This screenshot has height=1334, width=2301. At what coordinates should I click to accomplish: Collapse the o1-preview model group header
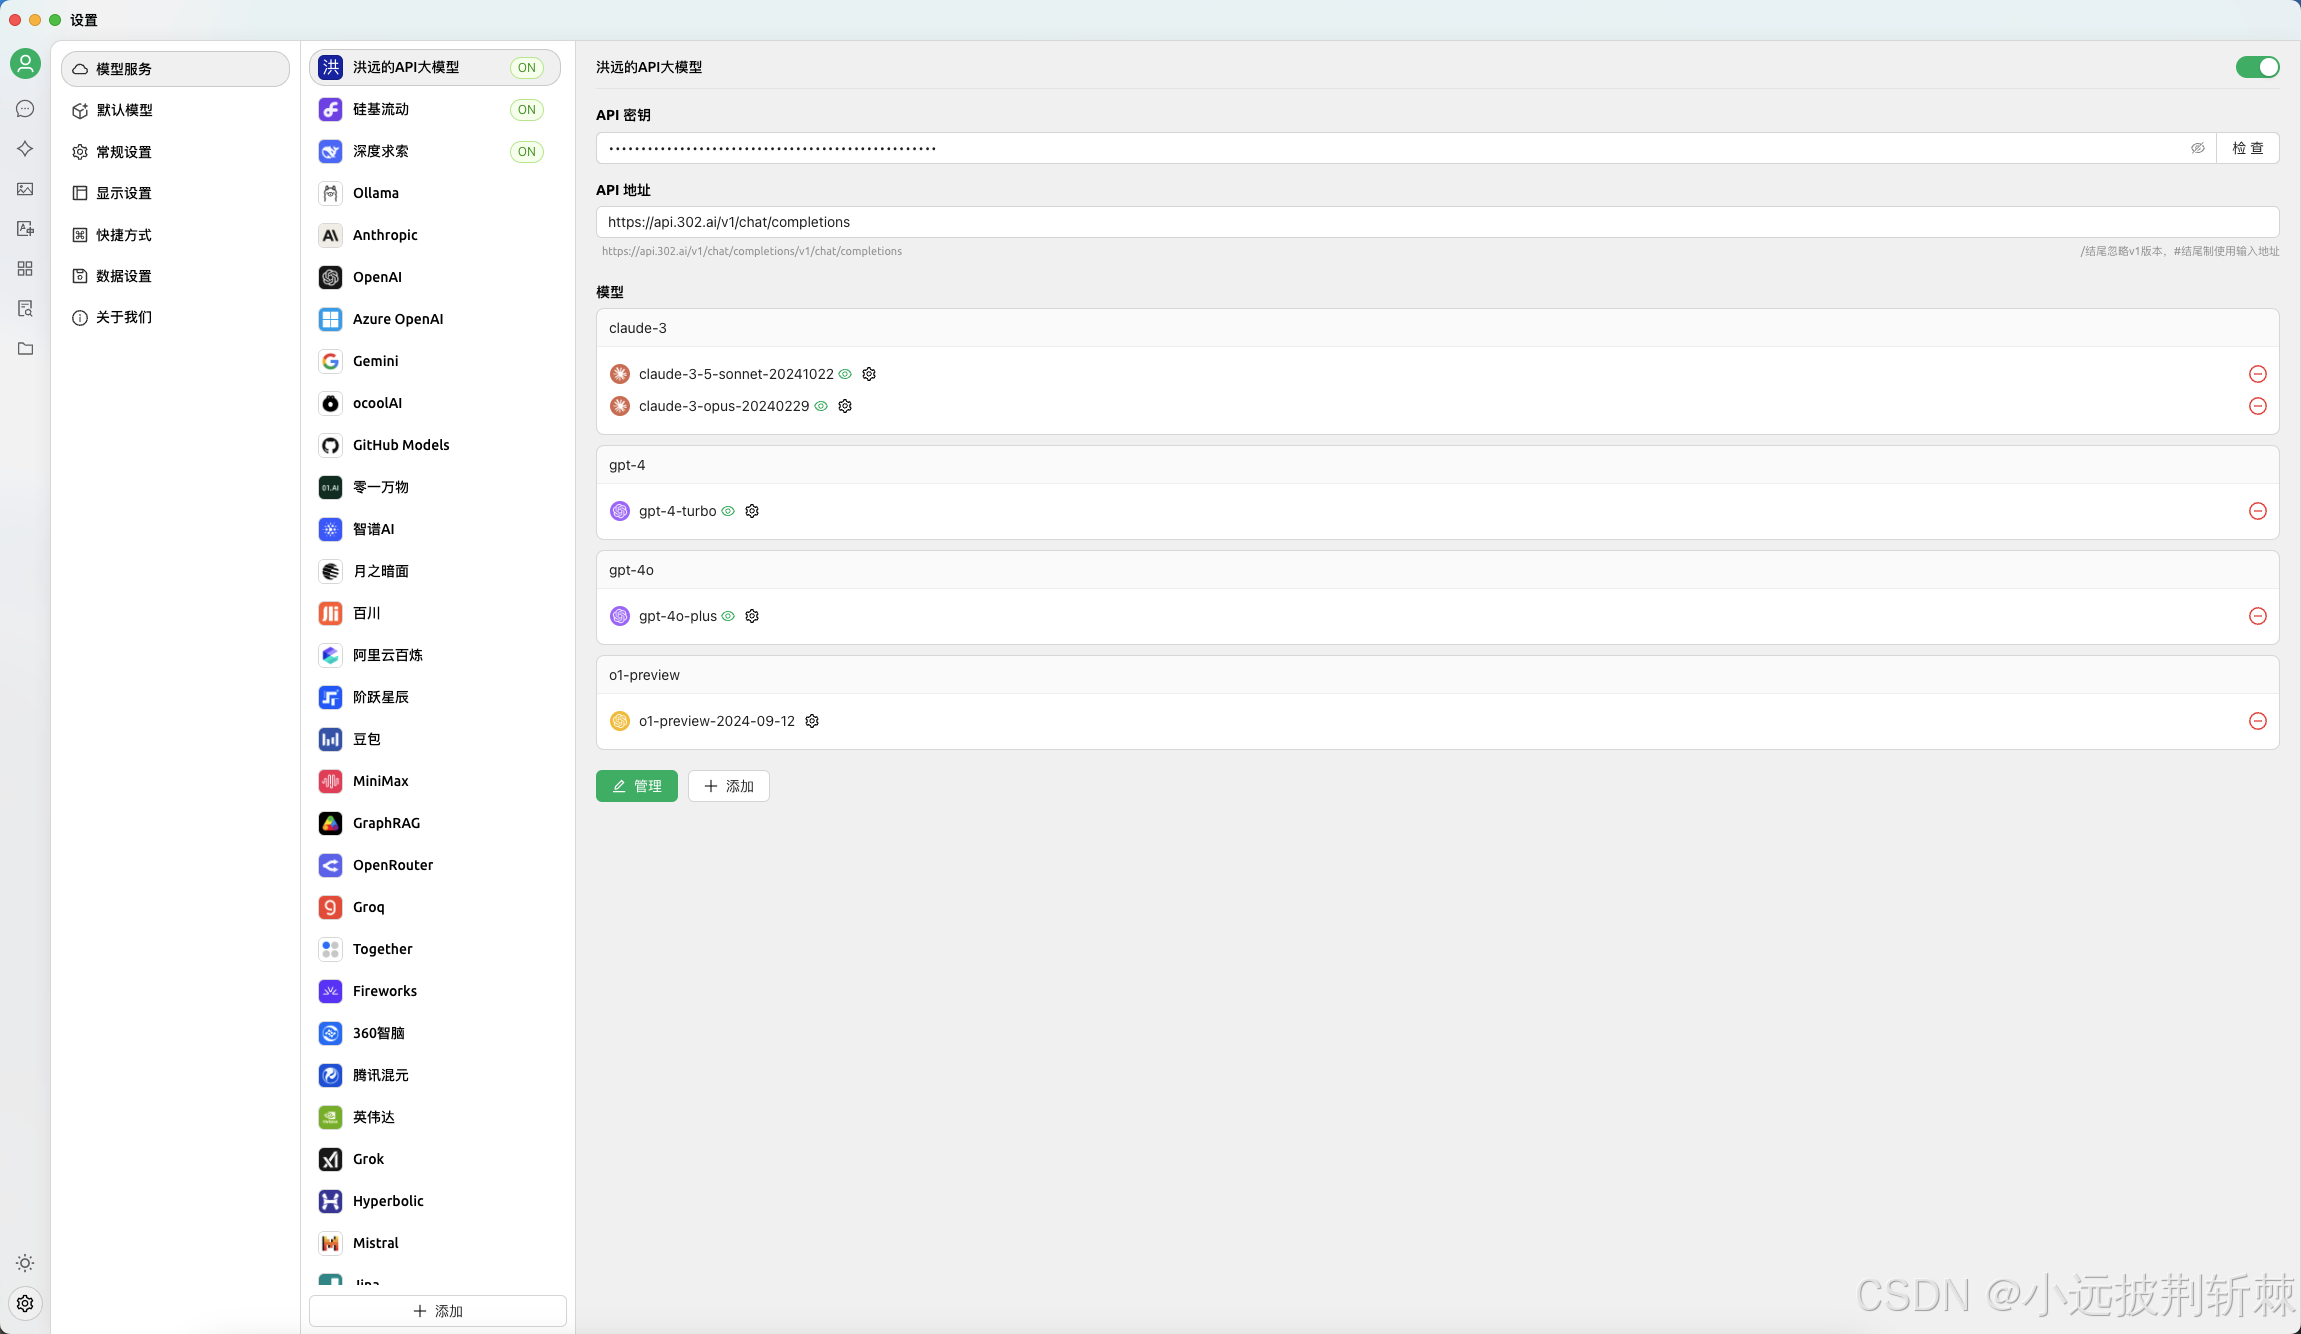click(x=1437, y=675)
